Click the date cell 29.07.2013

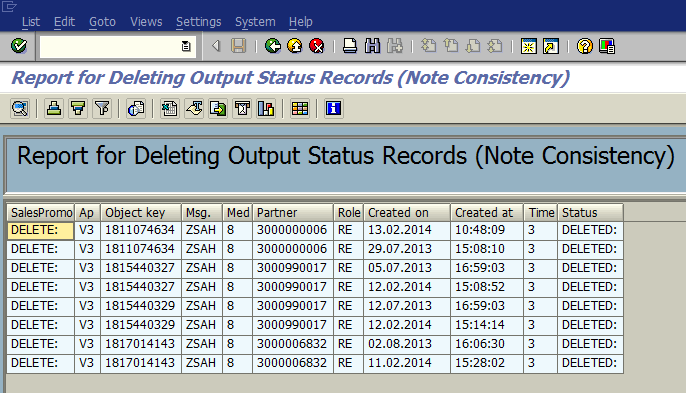coord(407,249)
